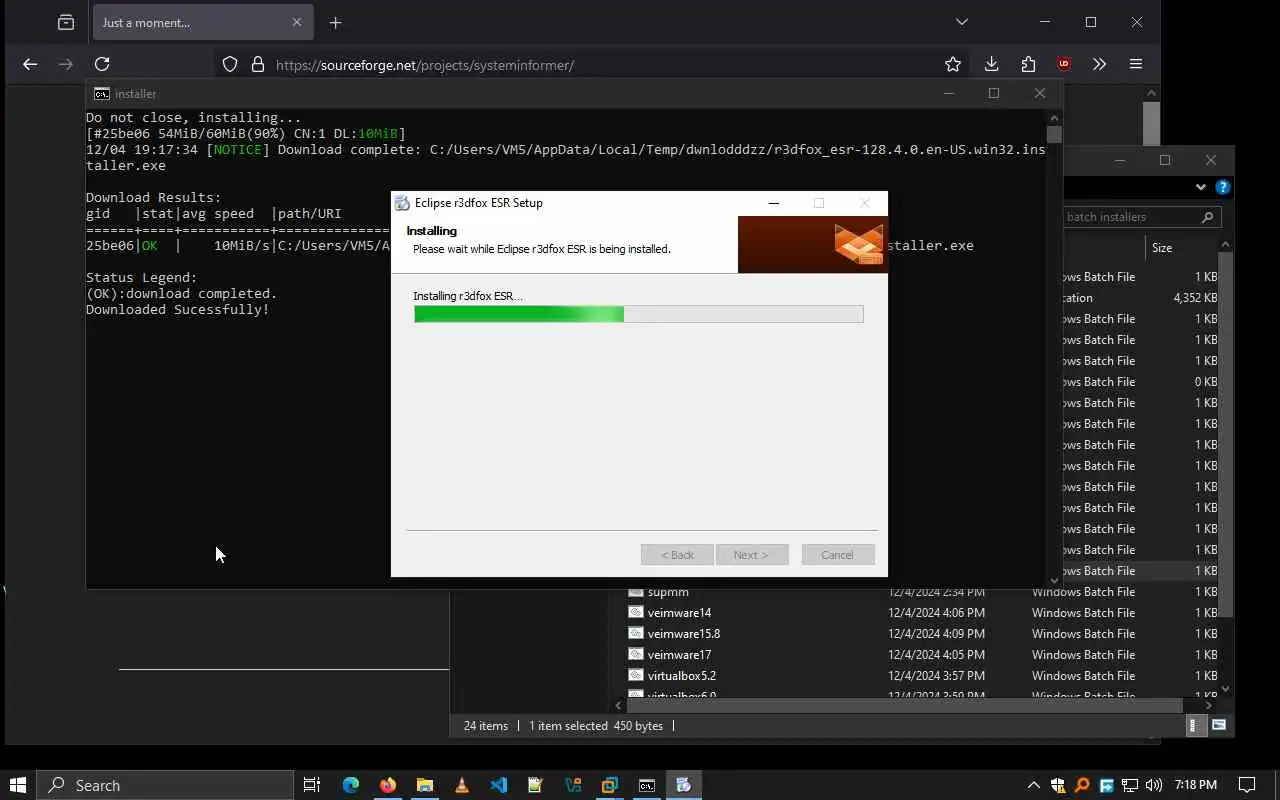Select the veimware15.8 file
This screenshot has width=1280, height=800.
coord(683,634)
